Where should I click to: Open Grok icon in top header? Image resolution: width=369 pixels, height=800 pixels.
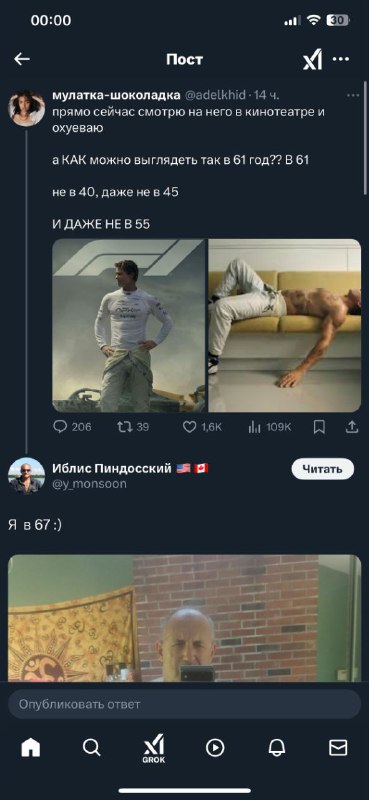312,60
